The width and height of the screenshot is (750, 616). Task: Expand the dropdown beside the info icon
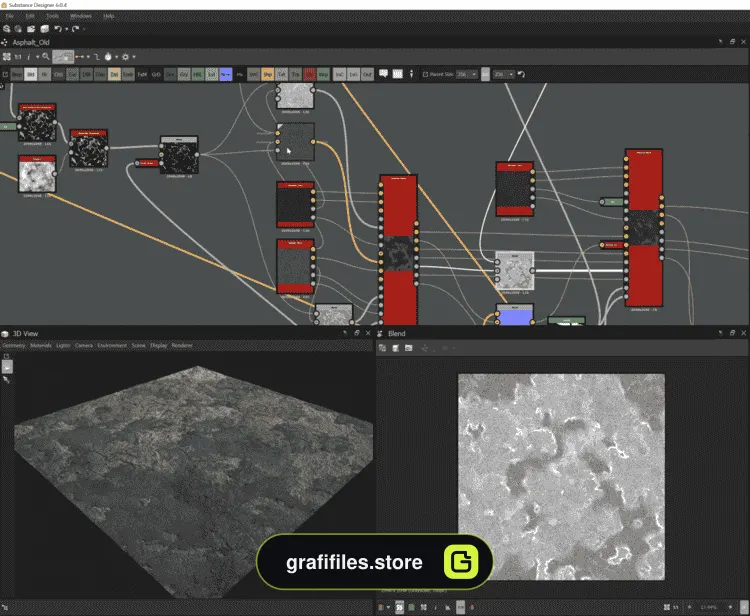click(x=37, y=57)
